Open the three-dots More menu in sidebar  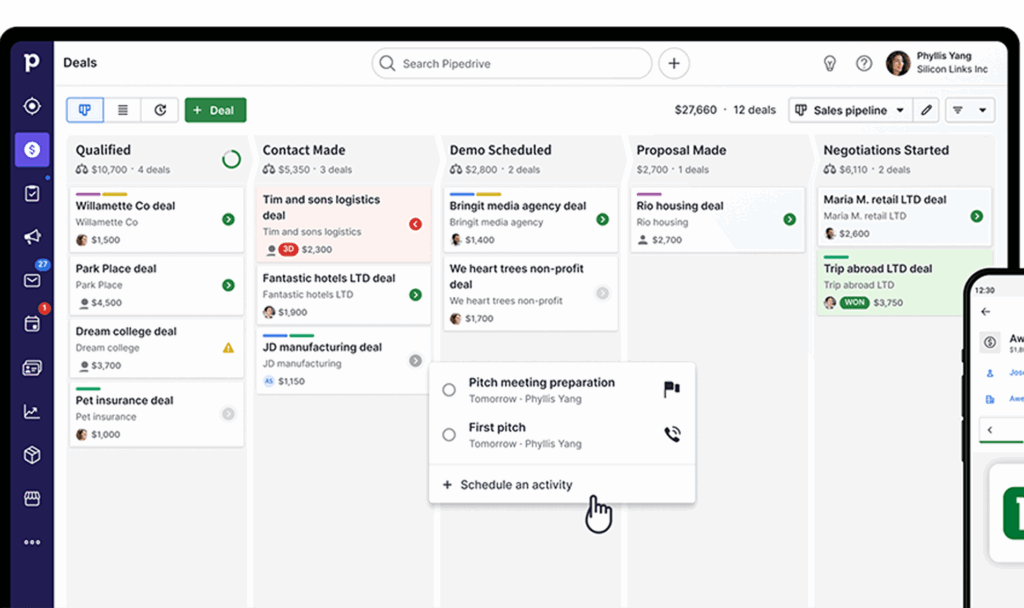[x=31, y=542]
